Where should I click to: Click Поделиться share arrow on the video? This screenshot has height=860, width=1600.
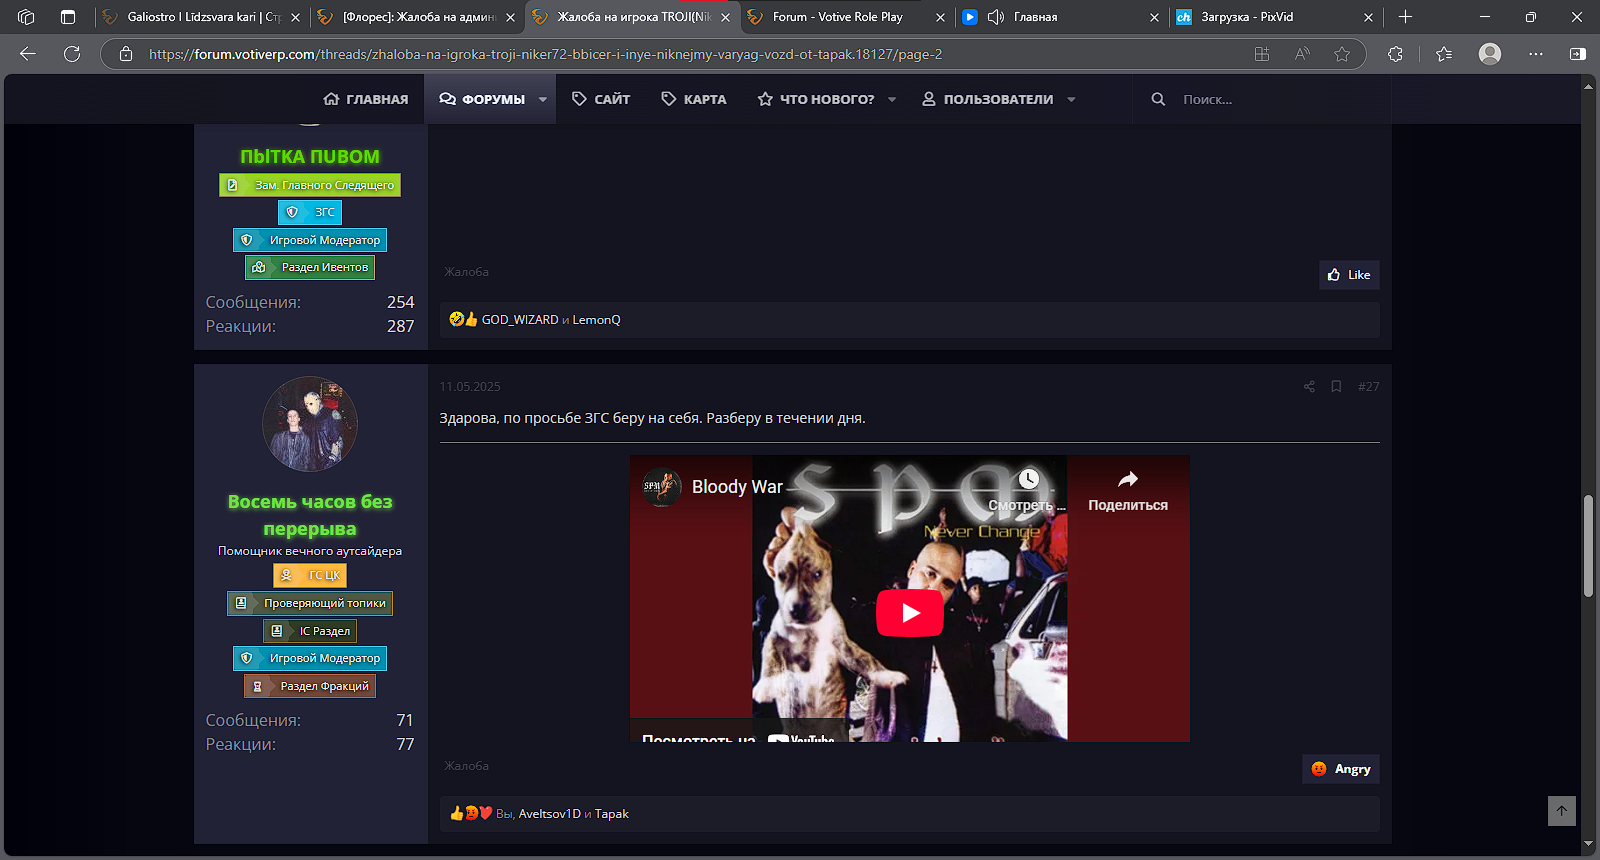pos(1128,479)
